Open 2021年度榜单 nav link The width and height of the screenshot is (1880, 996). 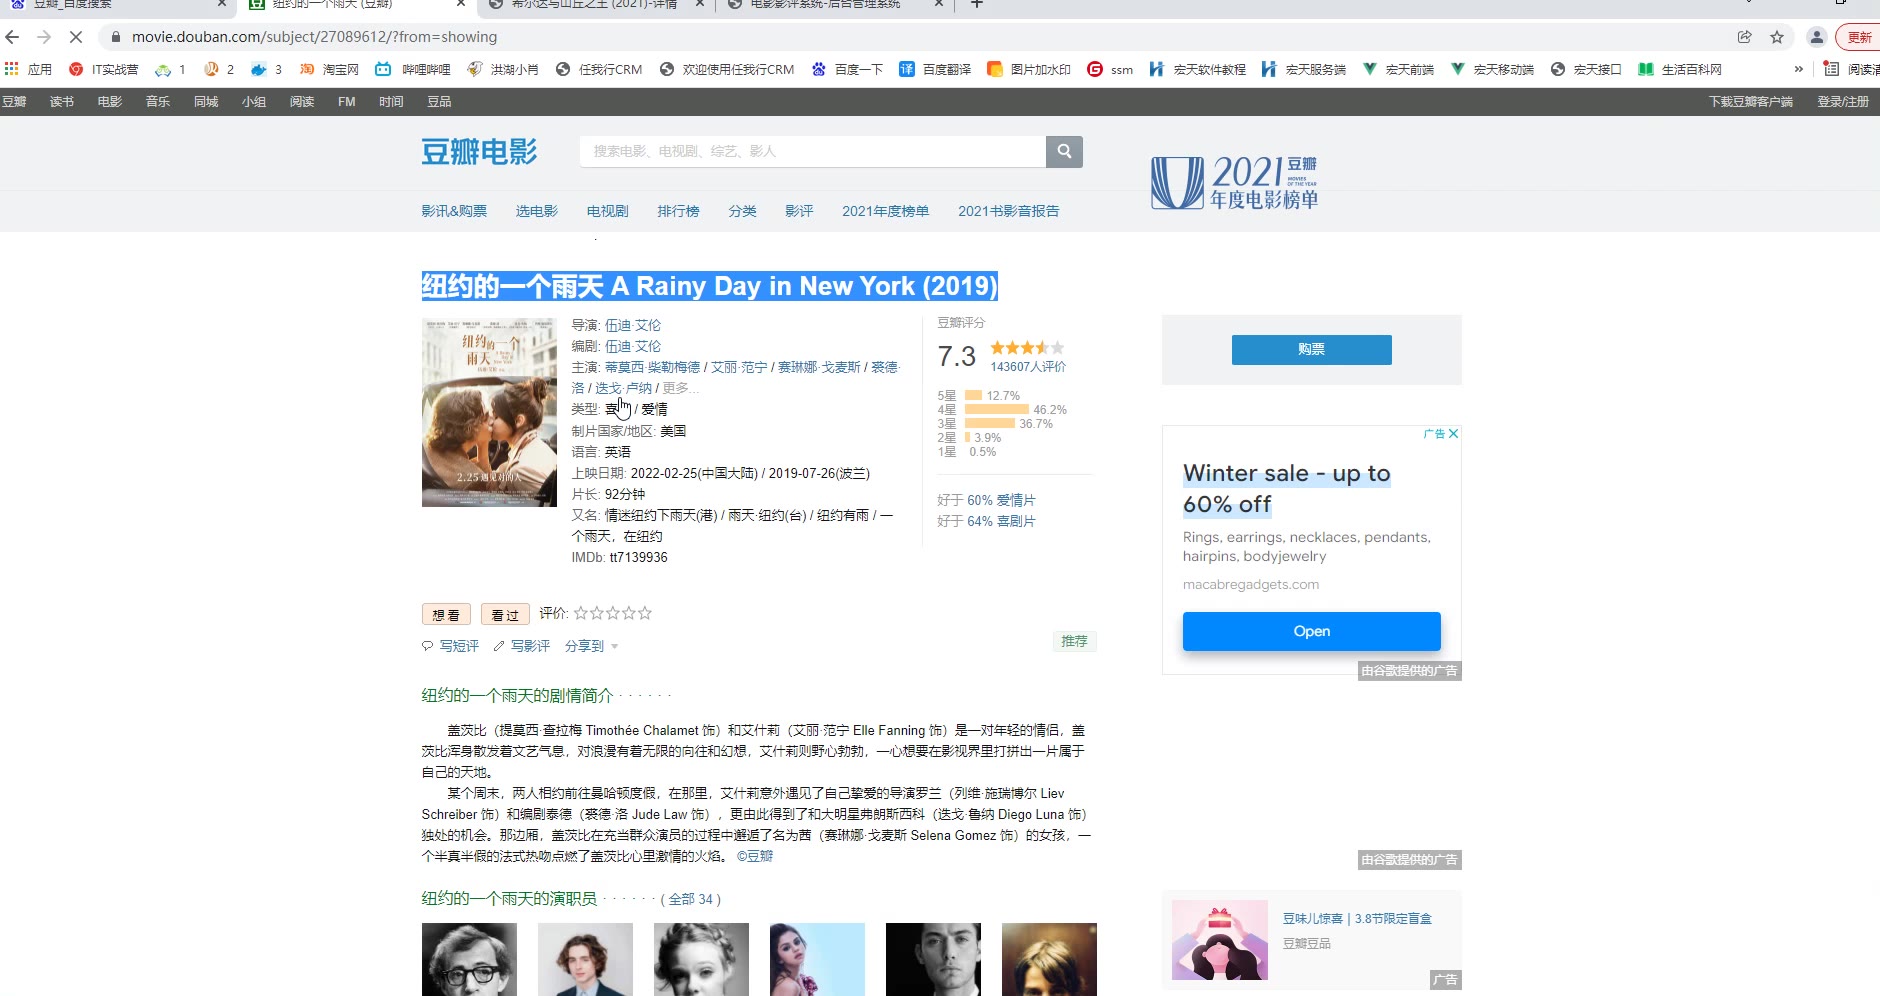coord(885,211)
